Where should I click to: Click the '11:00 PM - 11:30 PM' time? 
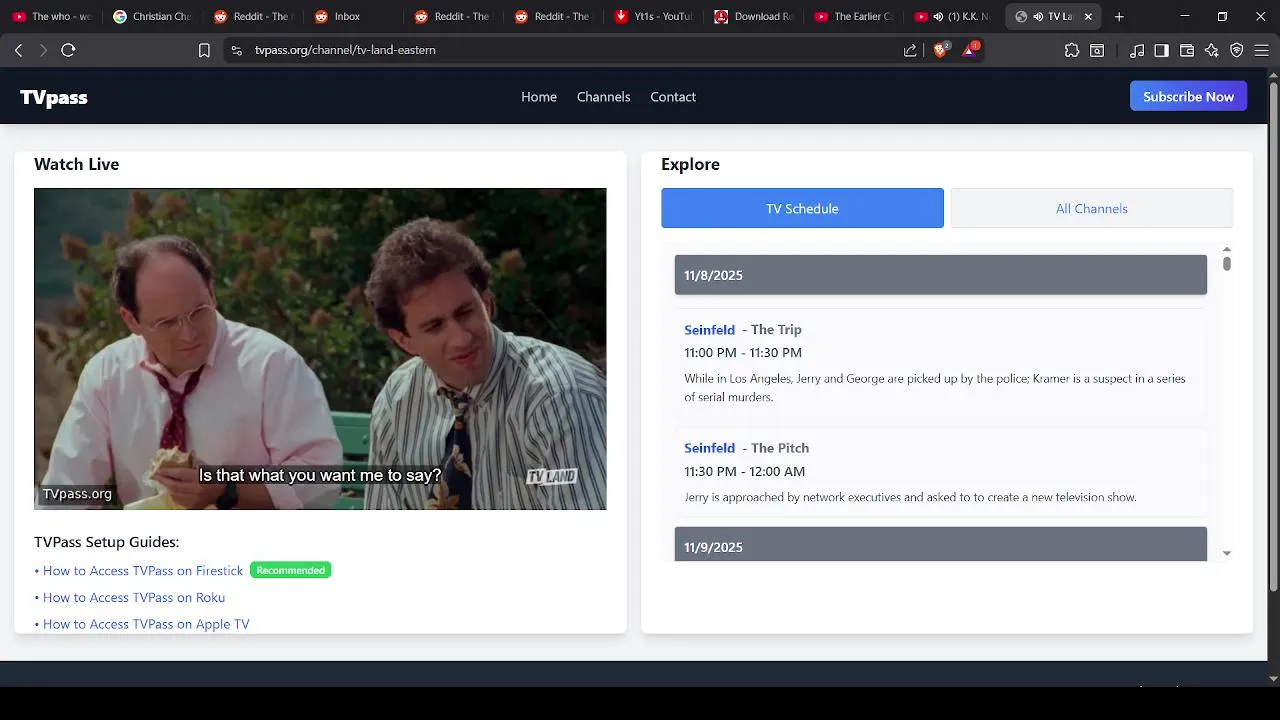(743, 352)
